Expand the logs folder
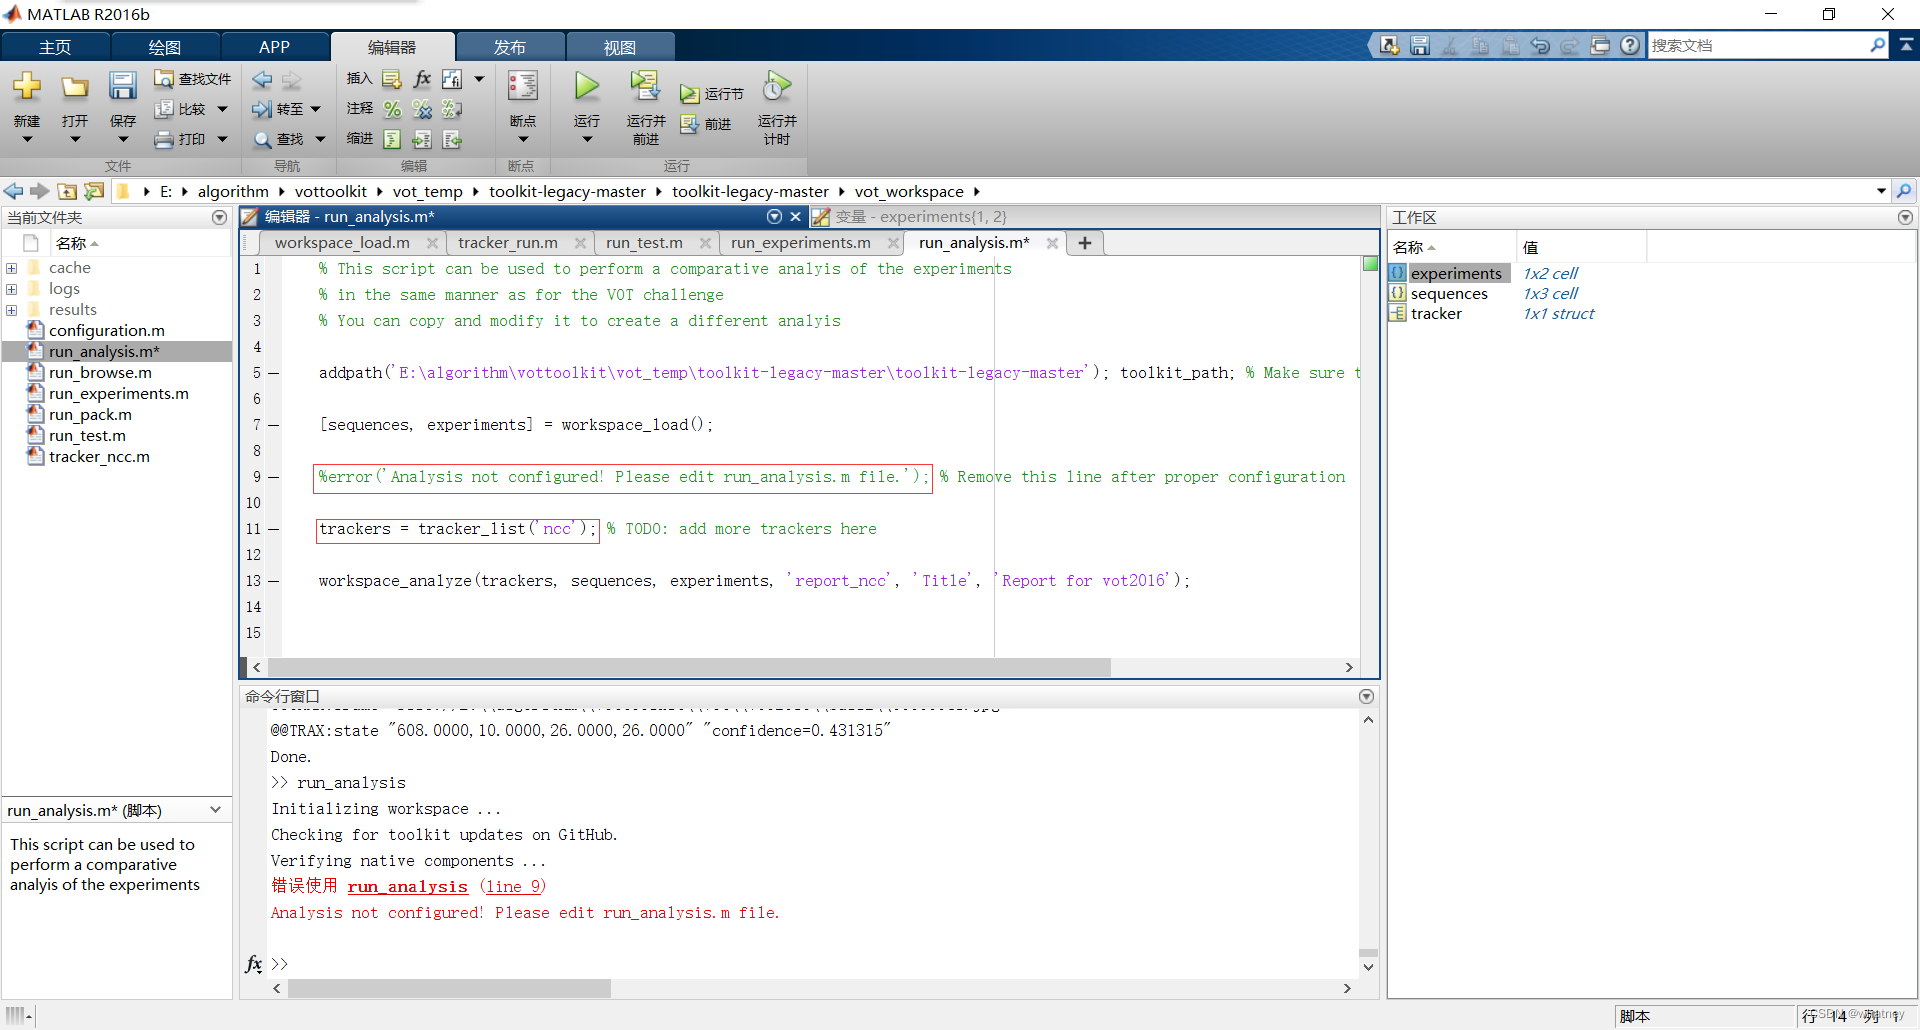1920x1030 pixels. 11,289
